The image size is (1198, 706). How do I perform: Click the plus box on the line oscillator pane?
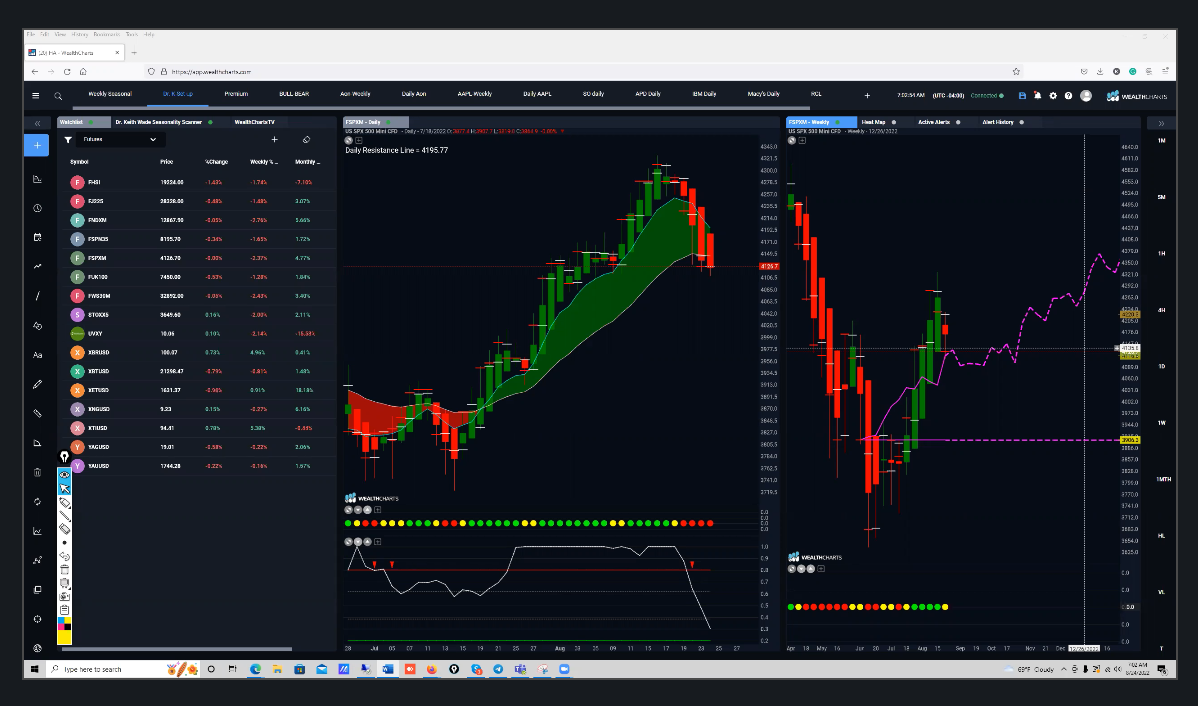point(377,542)
